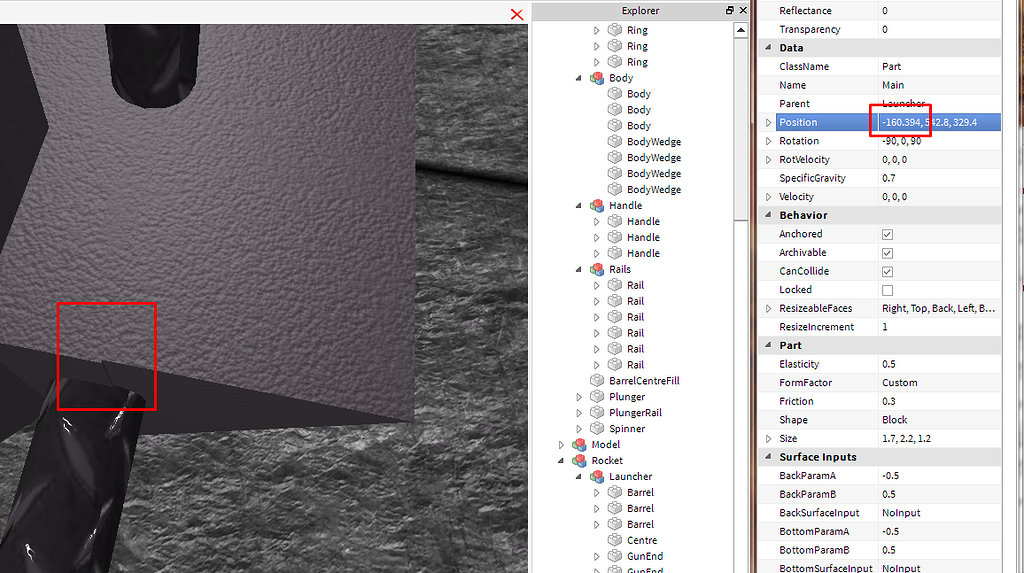Click the Body model's colored icon
Viewport: 1024px width, 573px height.
597,78
